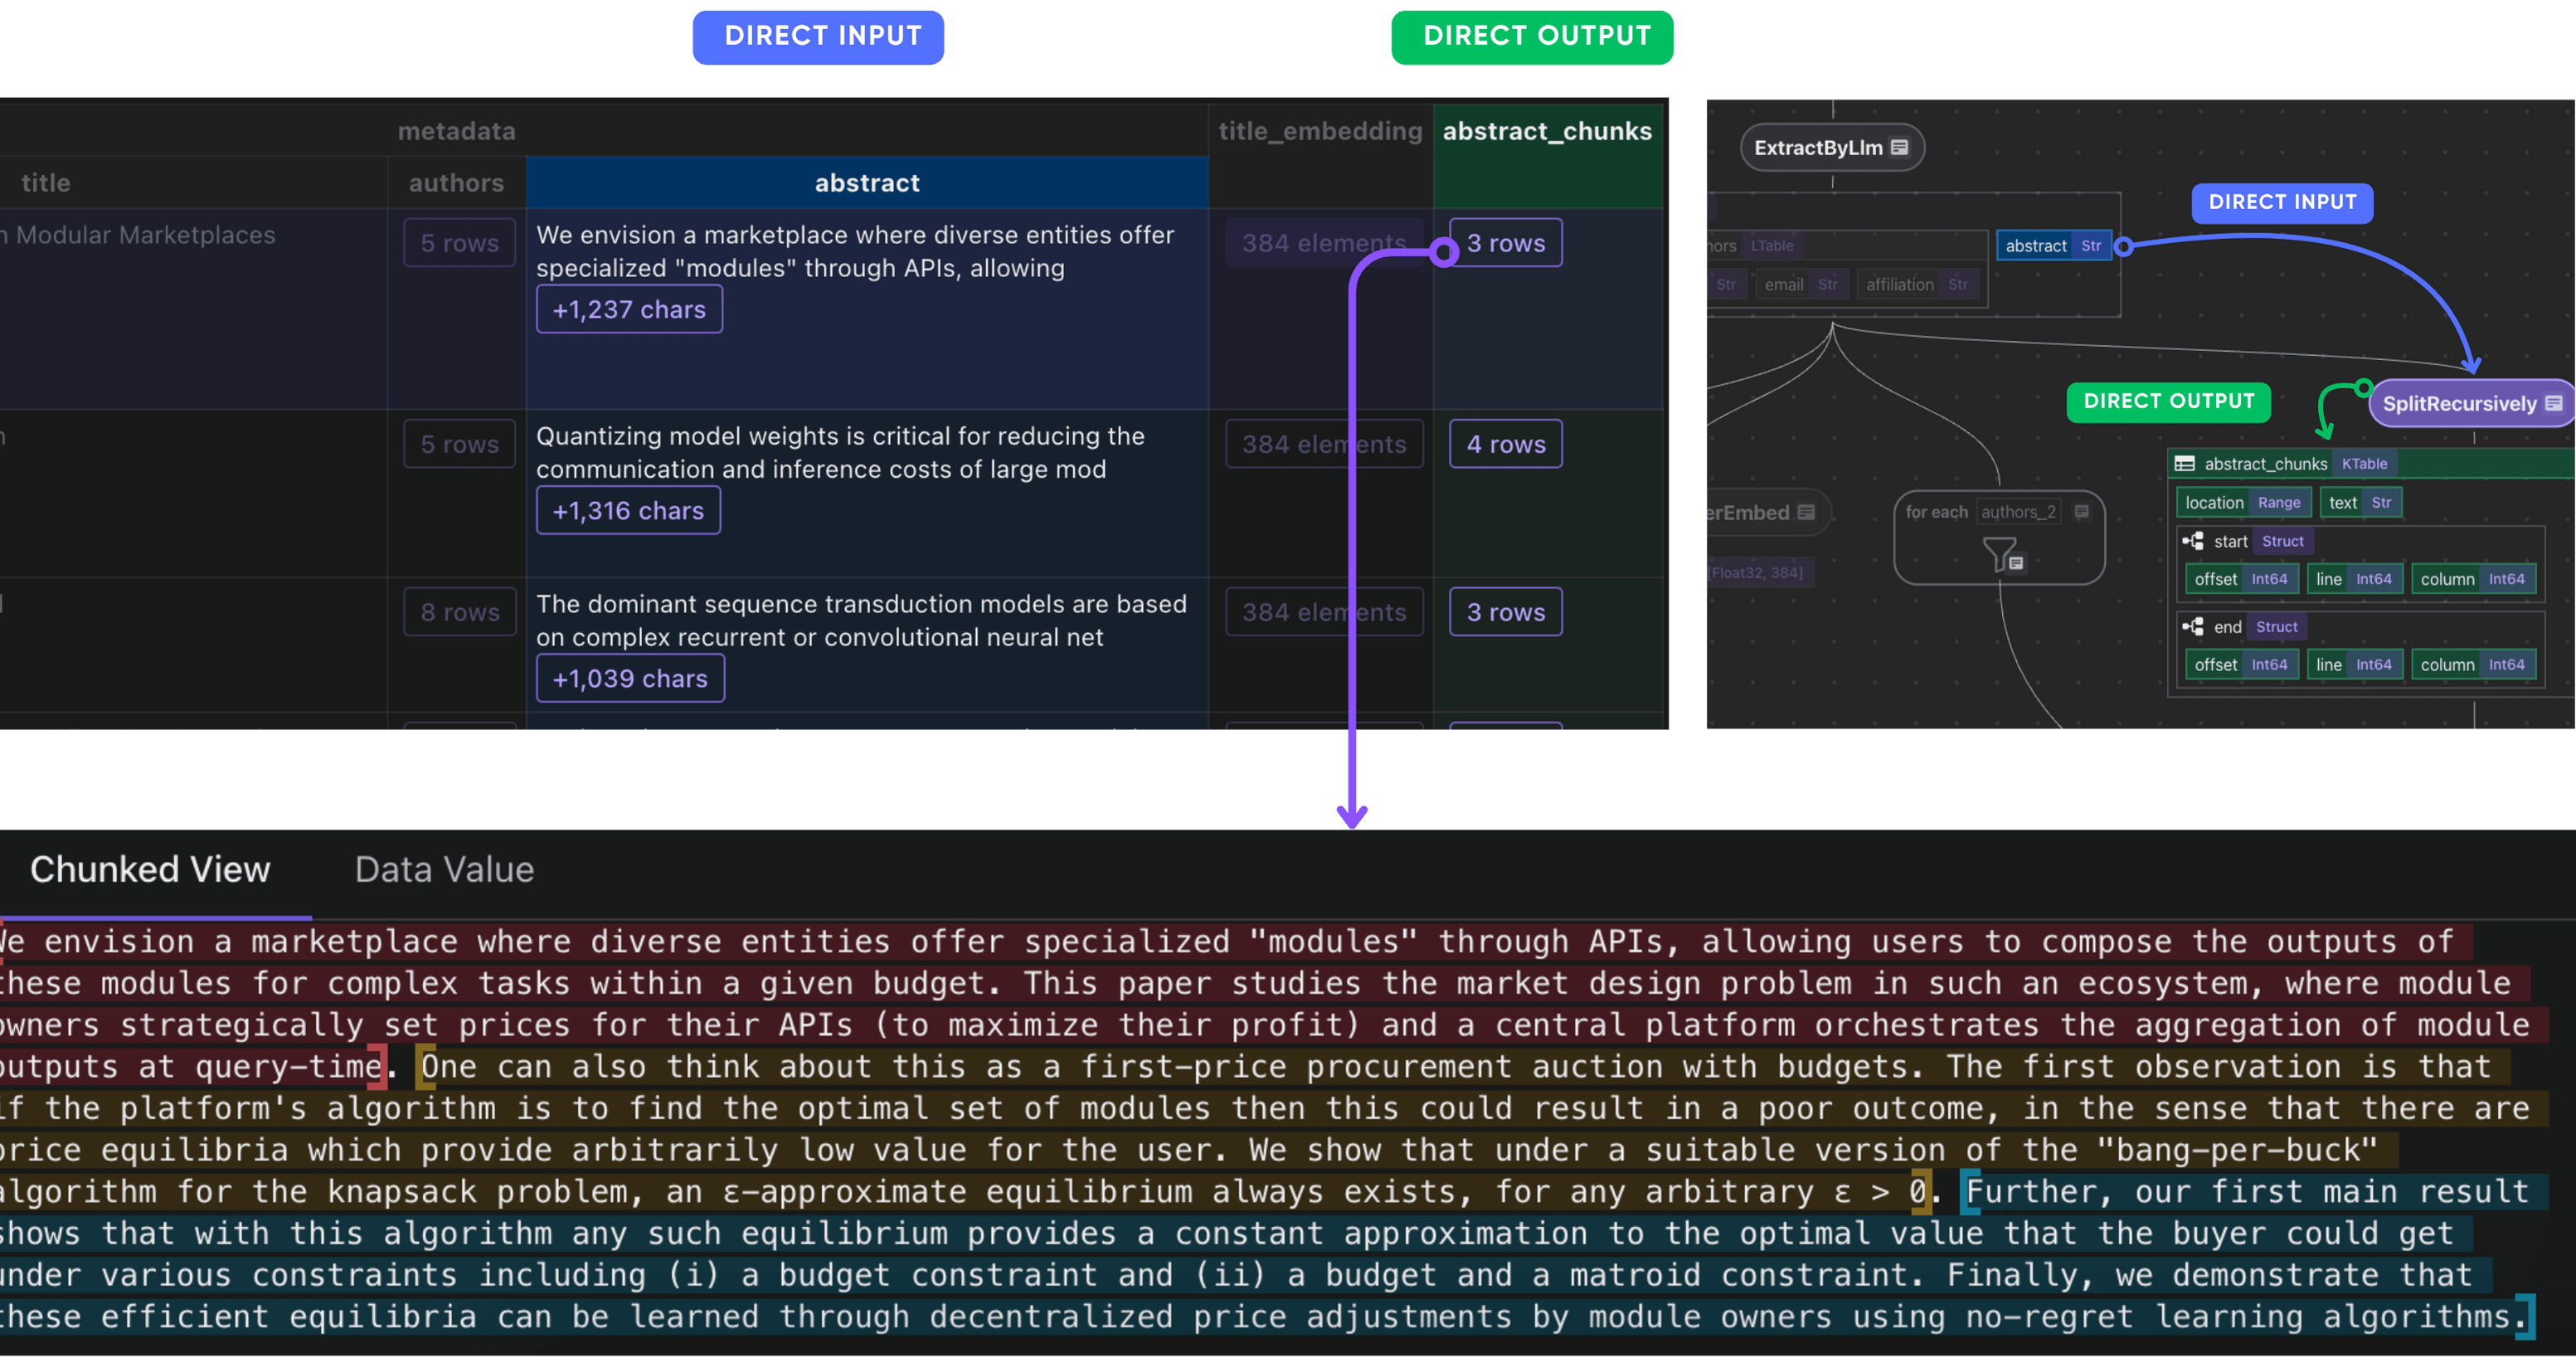Switch to the Data Value tab
Screen dimensions: 2576x1358
click(444, 870)
